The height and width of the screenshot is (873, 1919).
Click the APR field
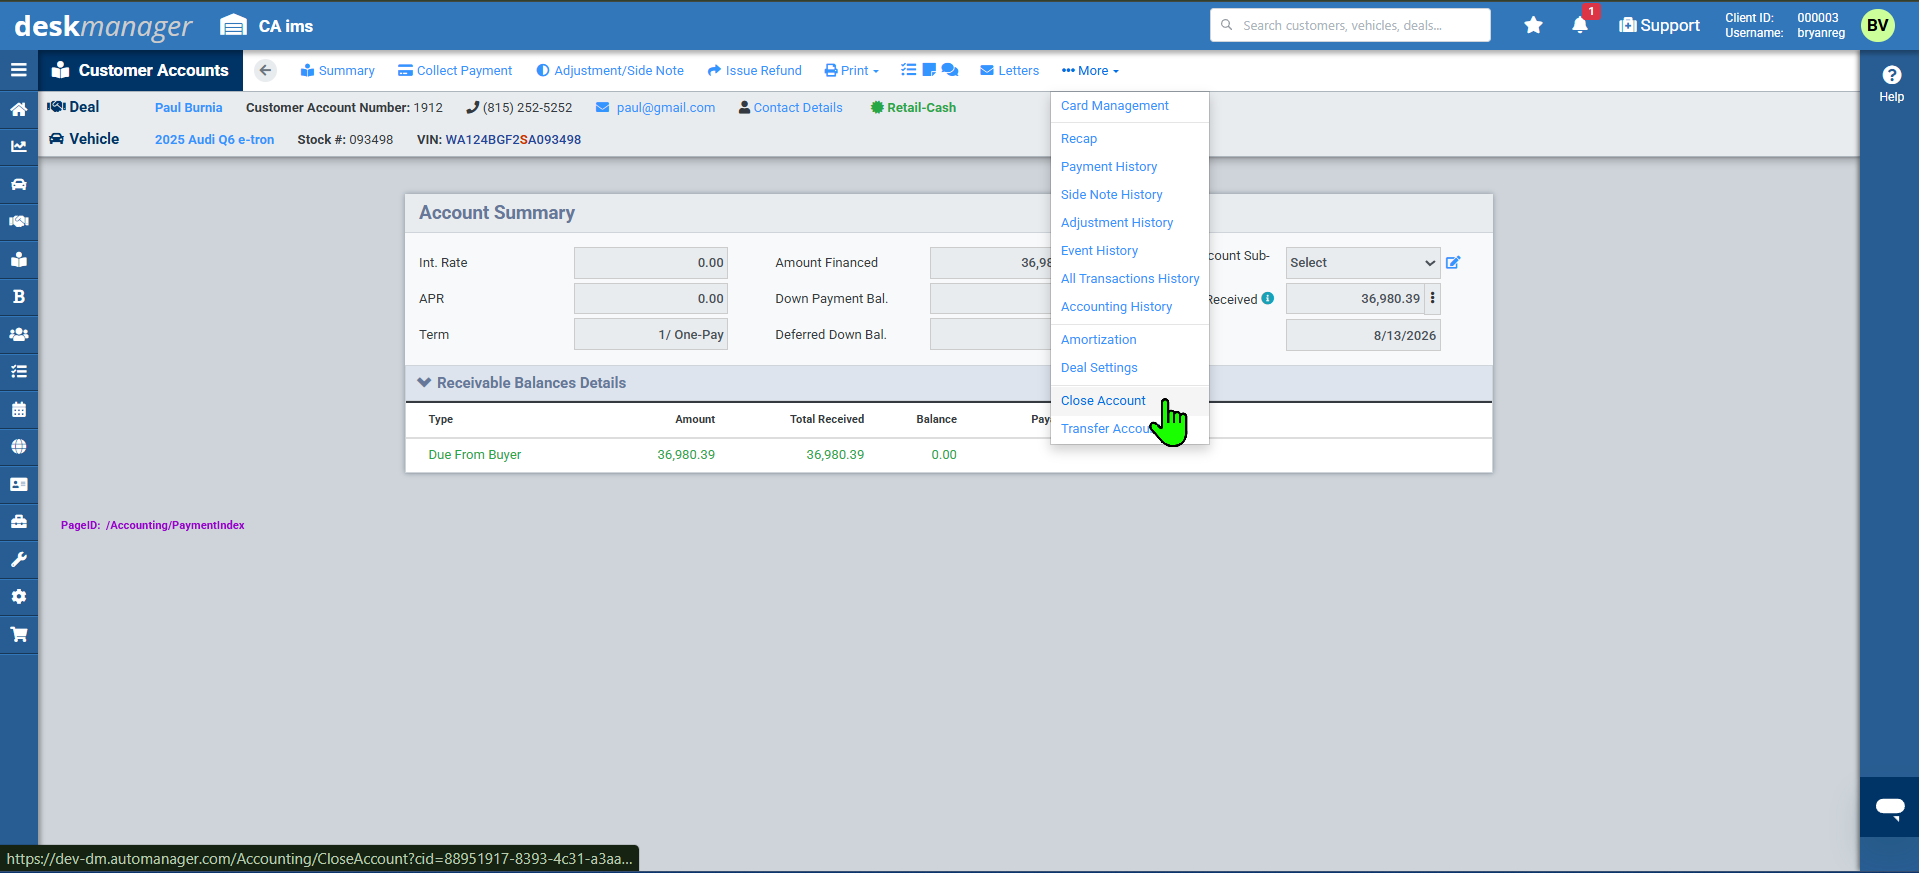[650, 298]
